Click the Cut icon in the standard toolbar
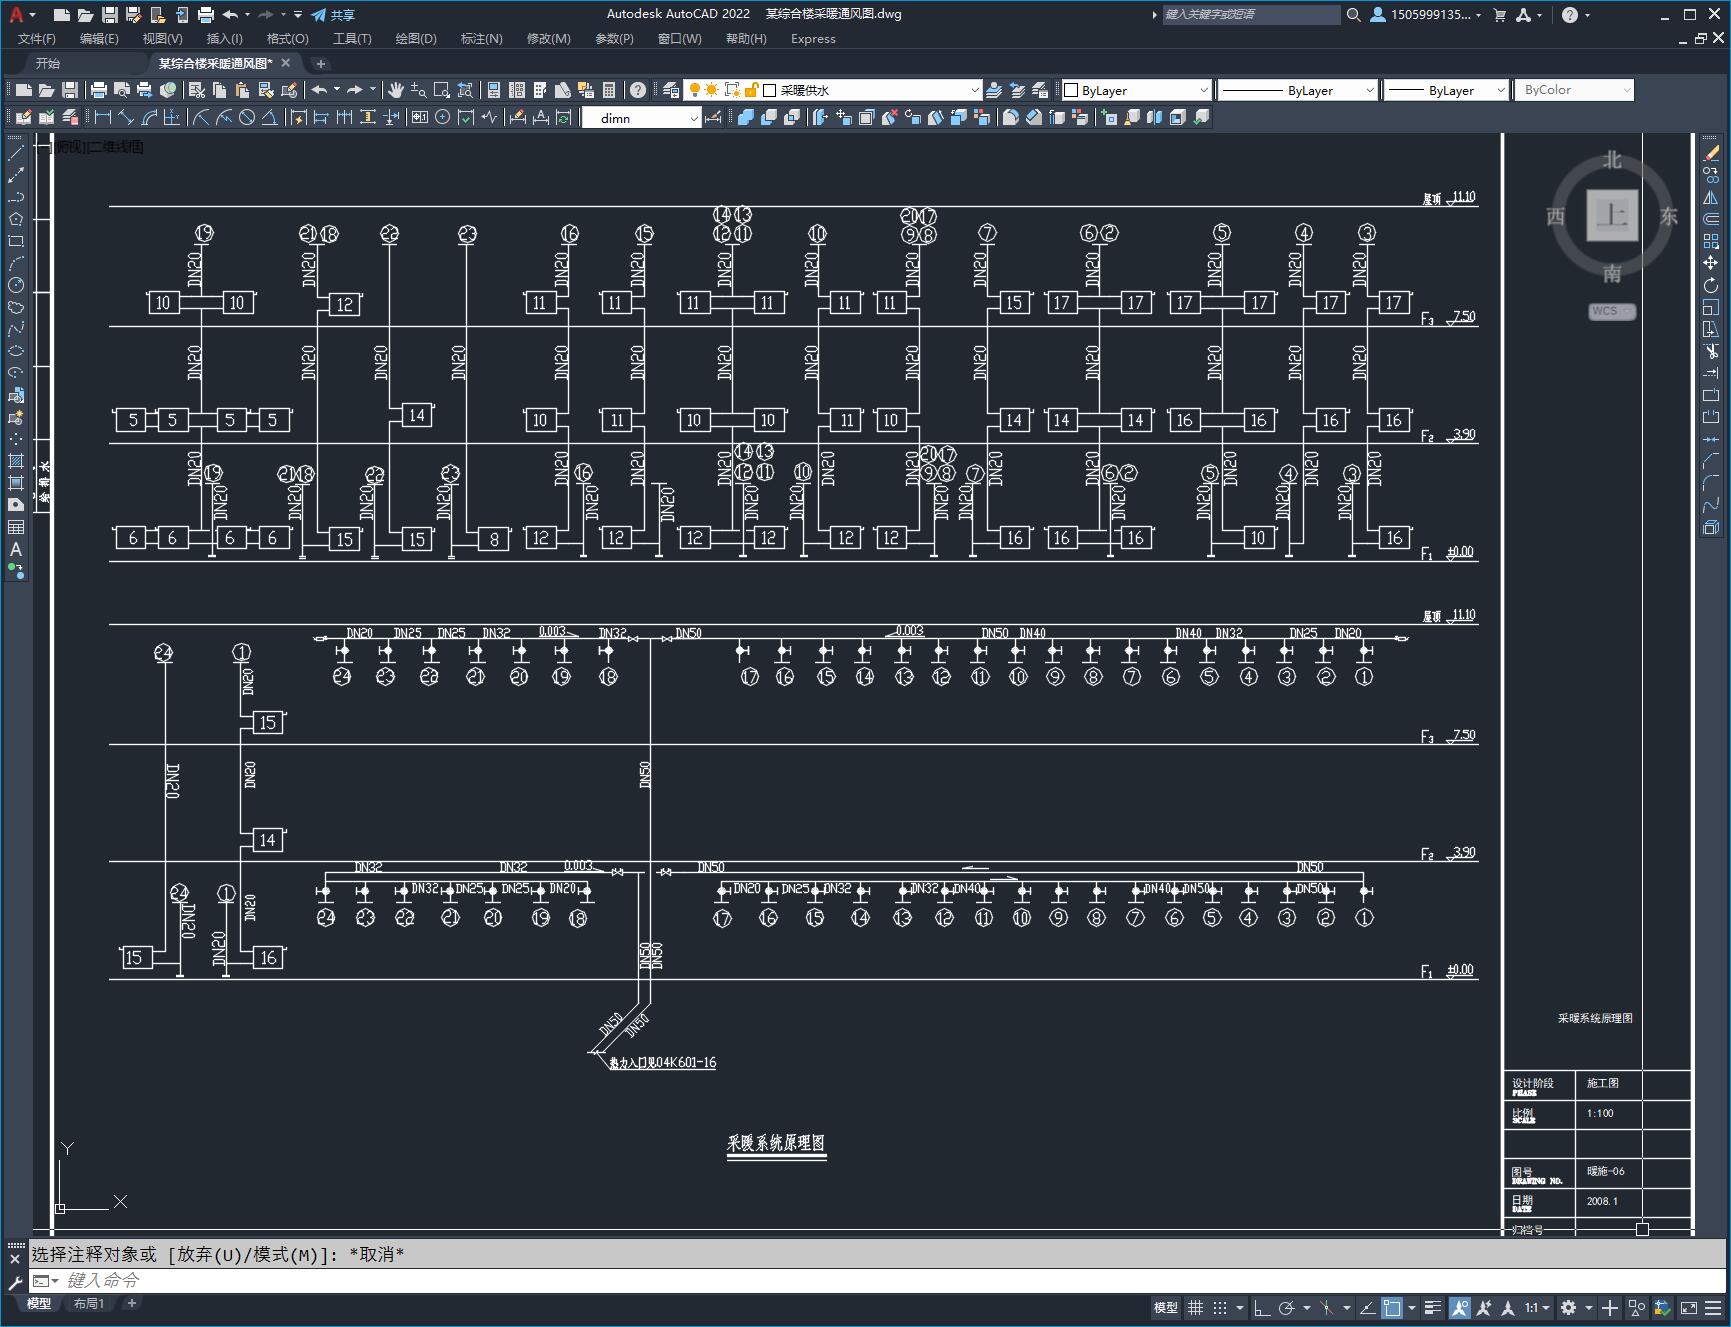The width and height of the screenshot is (1731, 1327). point(197,90)
